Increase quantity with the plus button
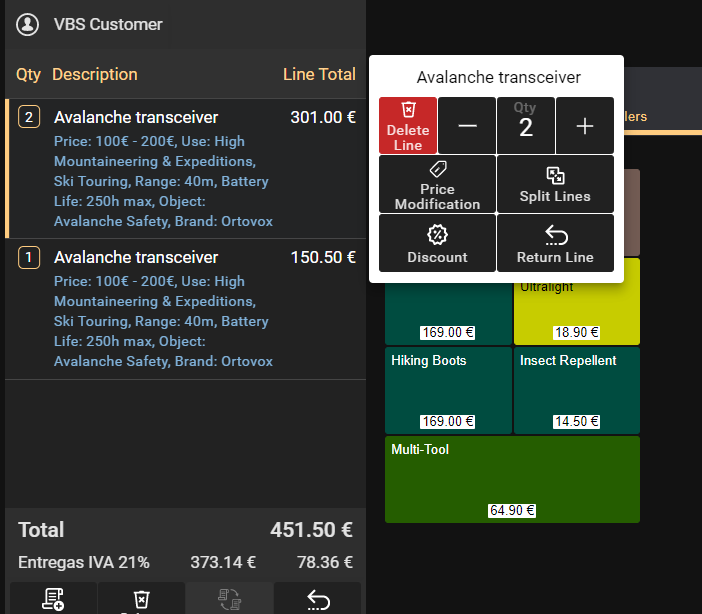This screenshot has height=614, width=702. pos(585,125)
